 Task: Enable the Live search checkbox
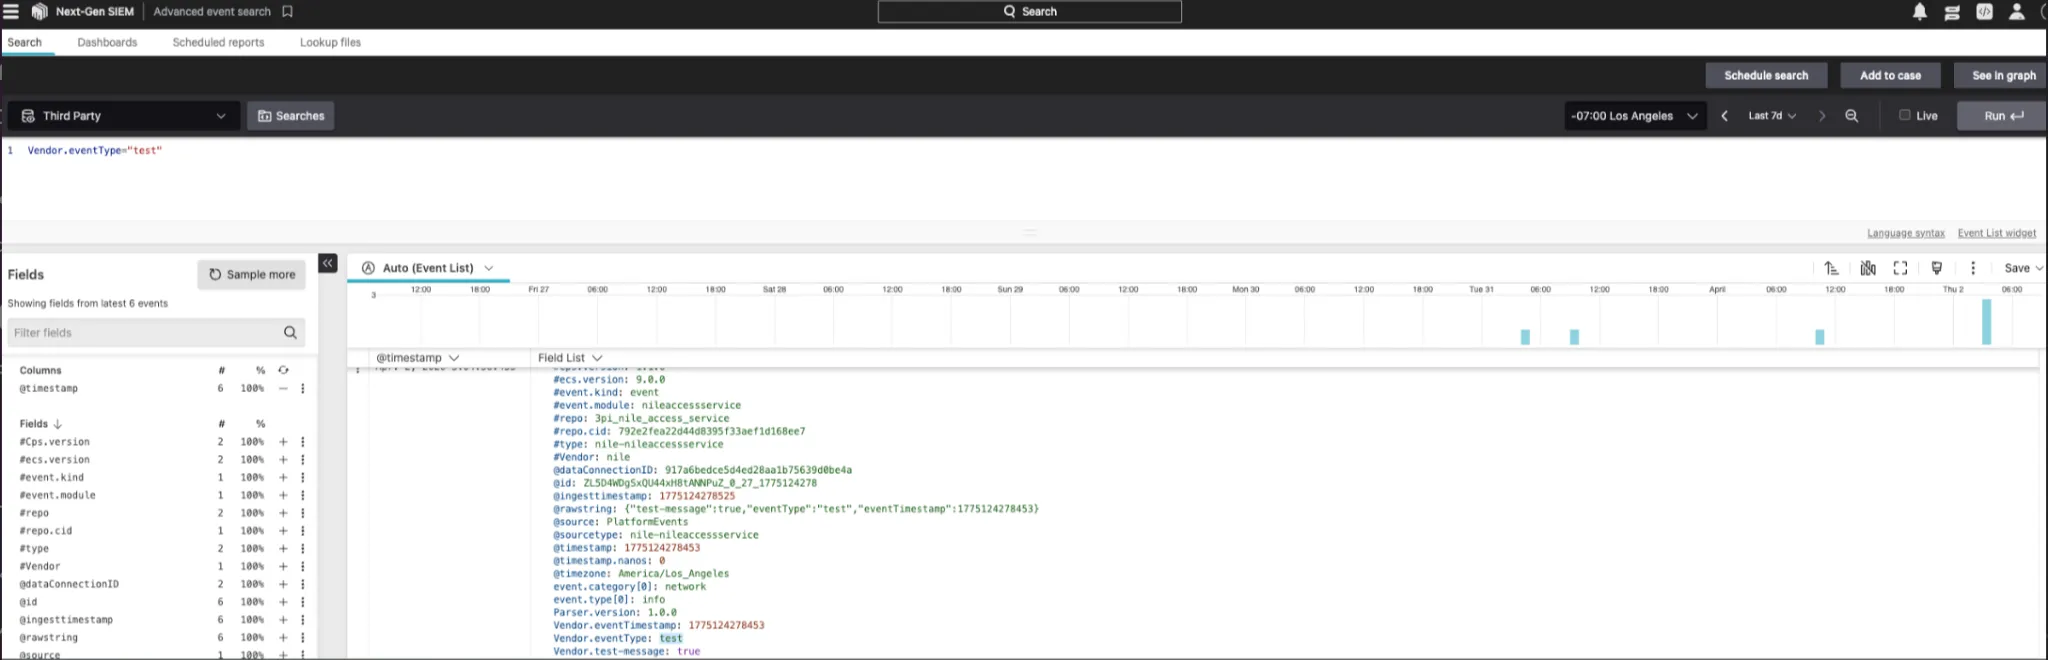(x=1905, y=115)
